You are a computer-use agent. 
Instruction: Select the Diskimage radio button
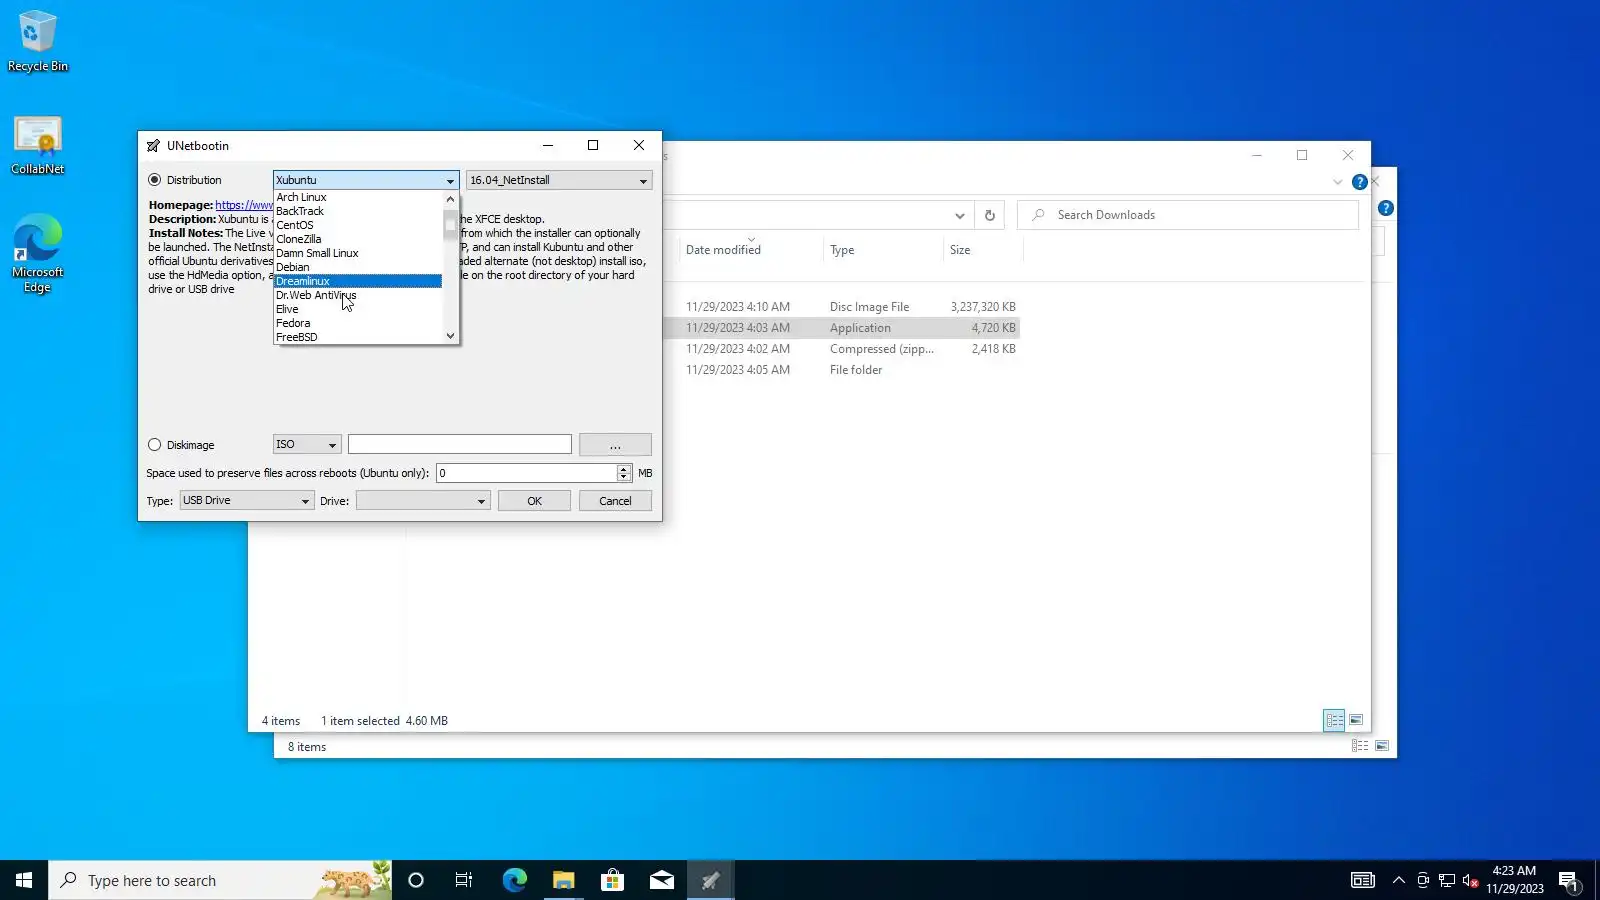point(154,445)
